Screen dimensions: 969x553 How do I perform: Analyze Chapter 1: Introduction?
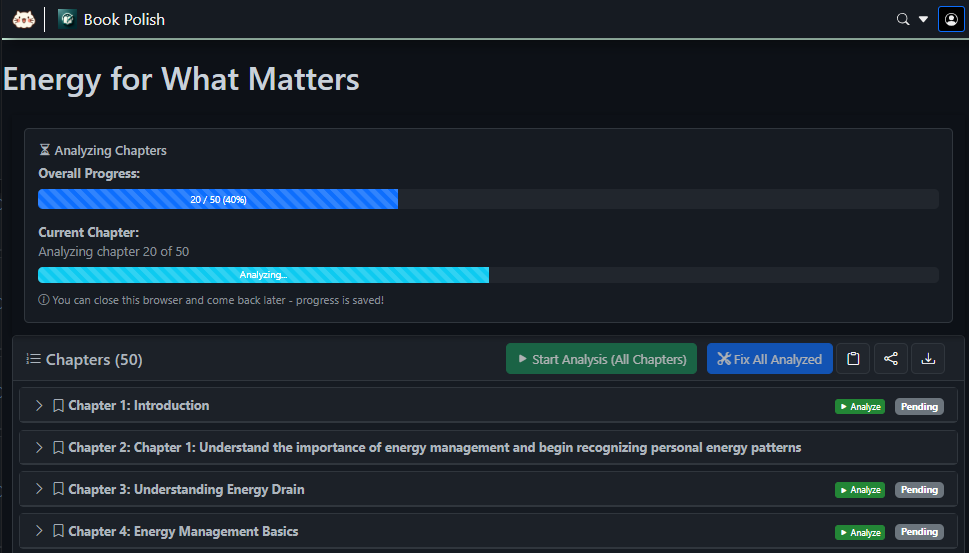pos(860,407)
